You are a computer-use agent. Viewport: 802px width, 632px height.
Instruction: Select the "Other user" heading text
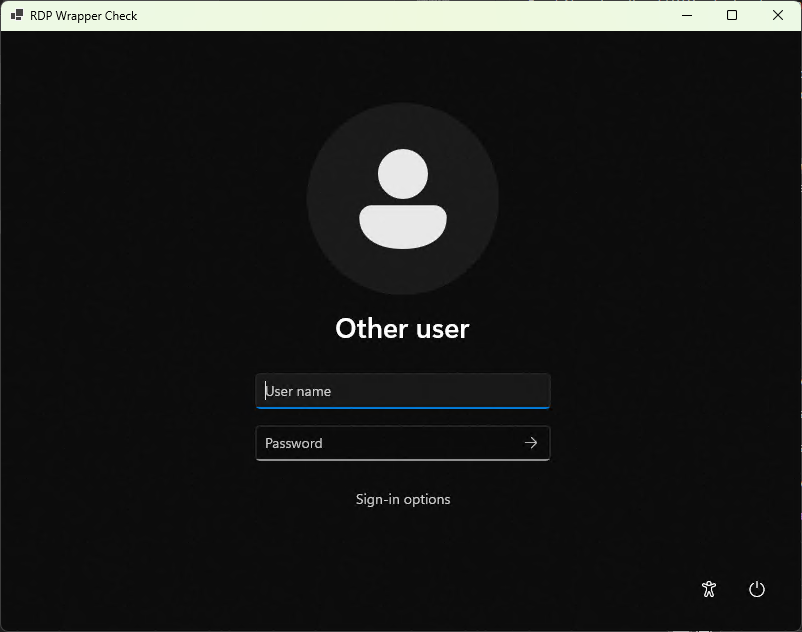tap(403, 328)
